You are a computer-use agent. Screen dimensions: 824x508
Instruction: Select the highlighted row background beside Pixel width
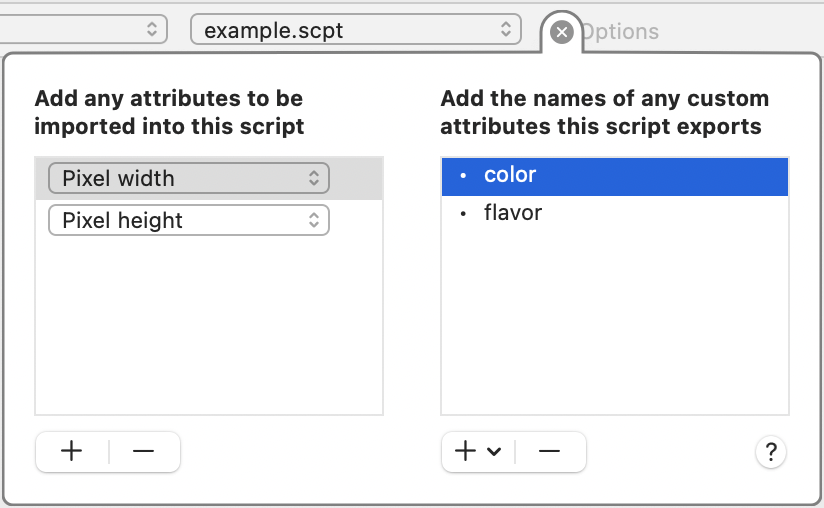click(x=356, y=178)
